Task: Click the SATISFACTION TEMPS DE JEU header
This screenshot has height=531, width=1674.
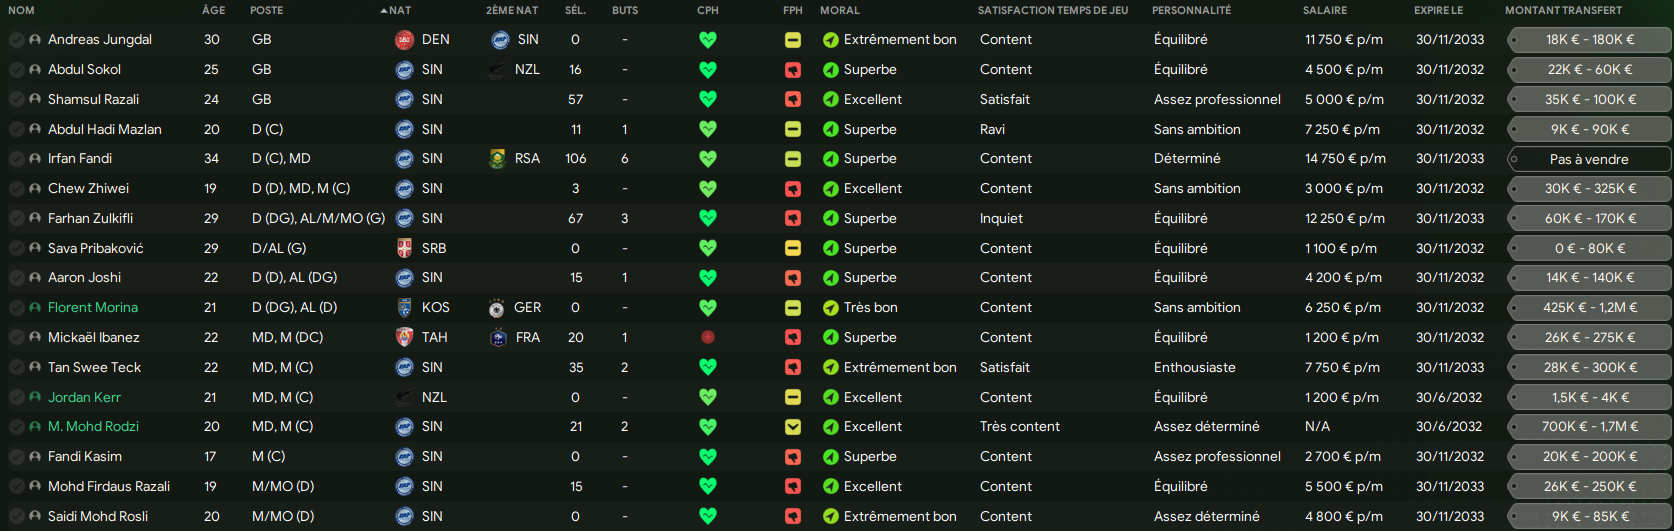Action: pos(1053,10)
